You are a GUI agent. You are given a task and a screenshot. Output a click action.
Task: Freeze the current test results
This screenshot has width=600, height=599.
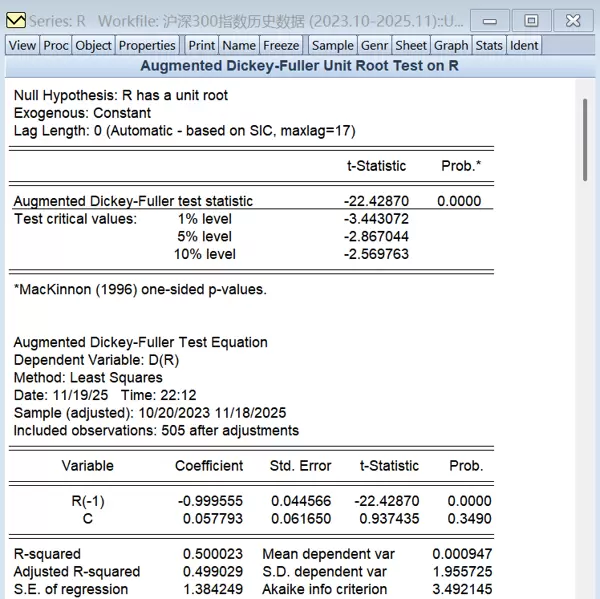(281, 45)
